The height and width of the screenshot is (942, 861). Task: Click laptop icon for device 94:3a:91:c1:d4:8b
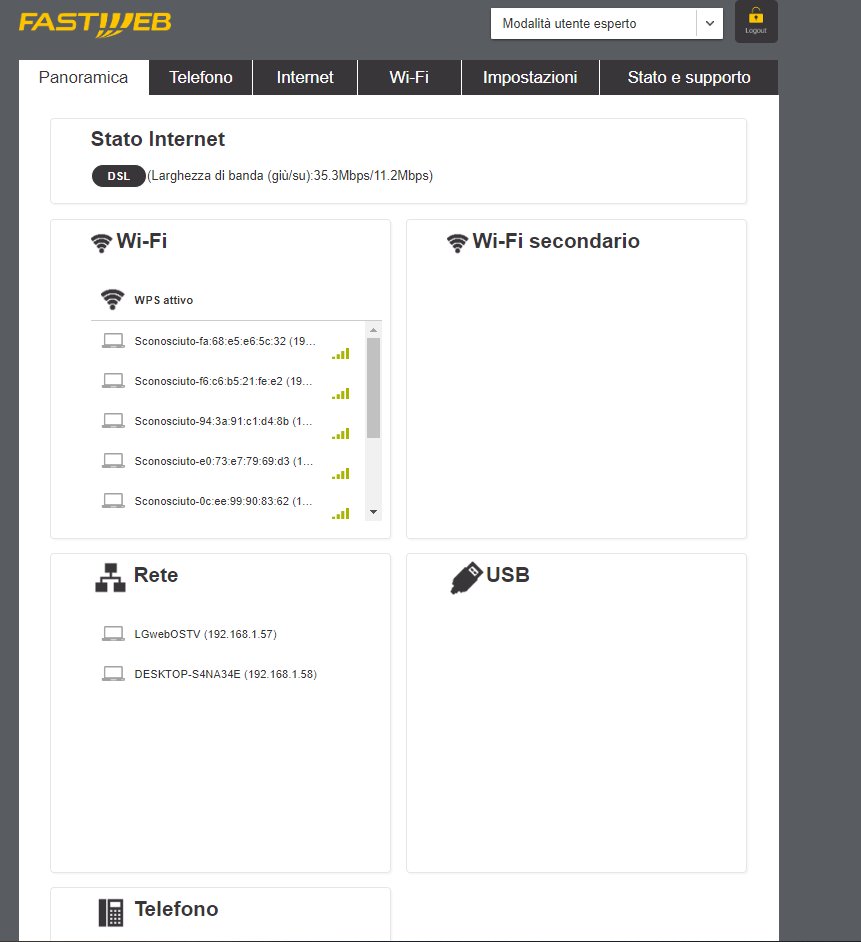(113, 421)
